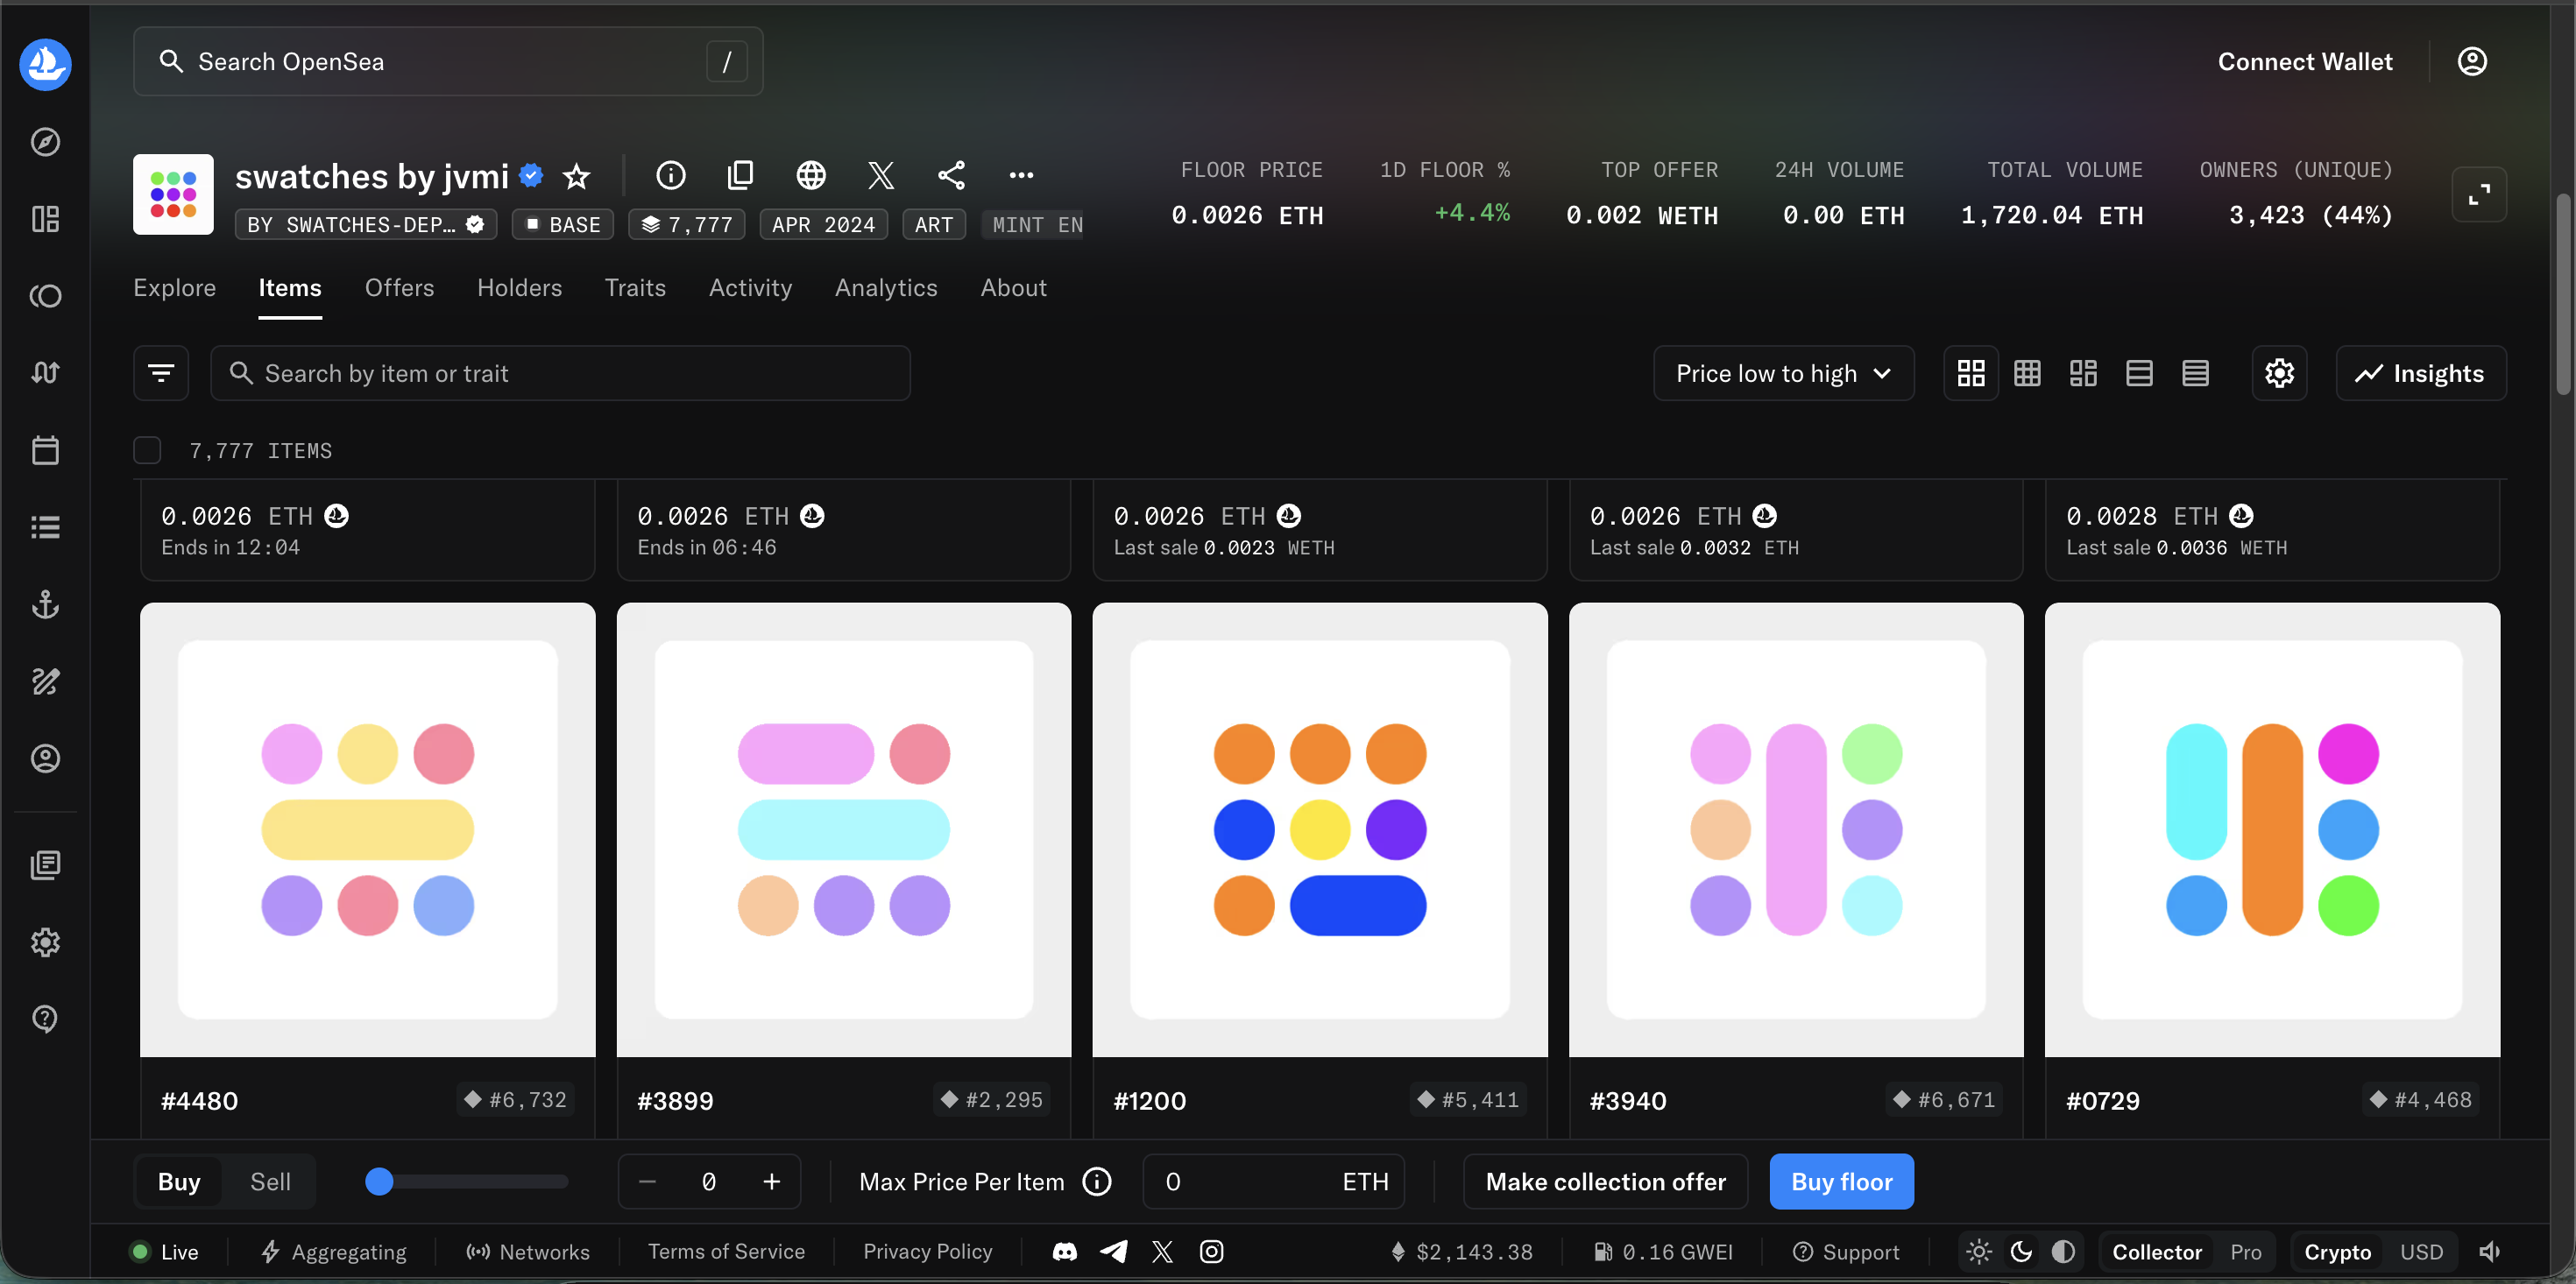Image resolution: width=2576 pixels, height=1284 pixels.
Task: Switch to the Holders tab
Action: tap(519, 288)
